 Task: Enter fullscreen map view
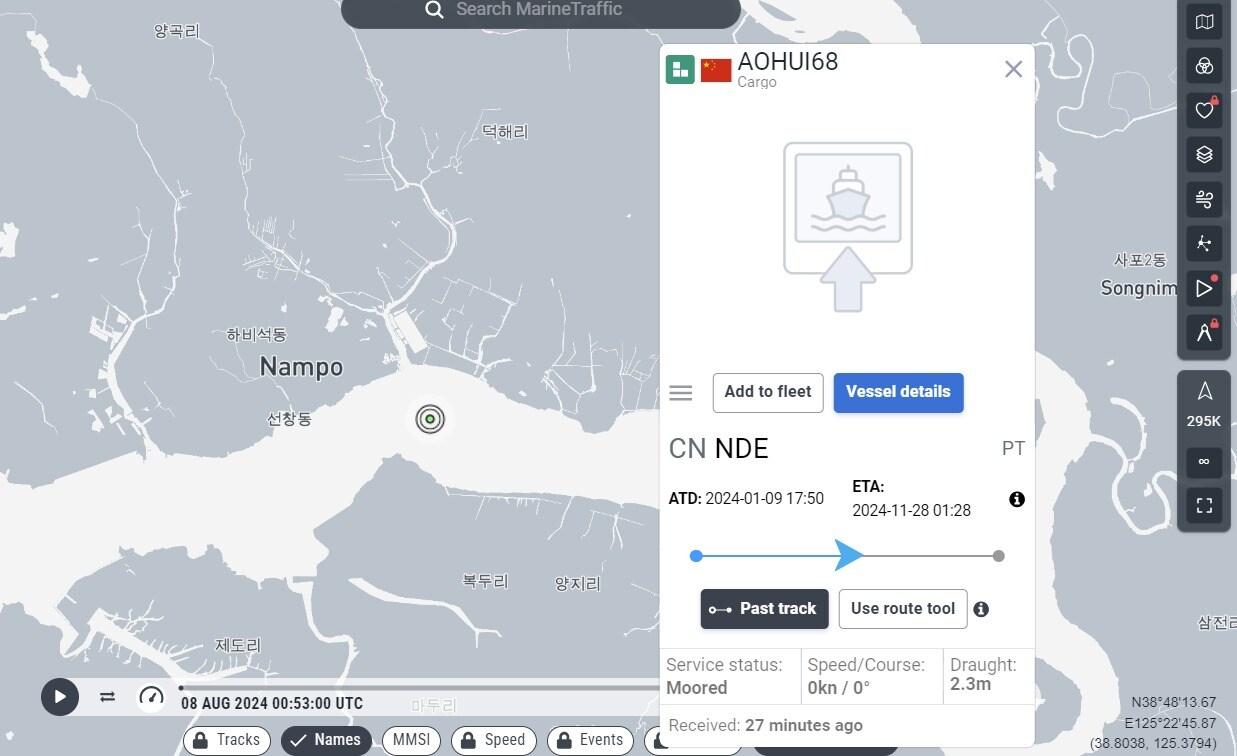pos(1204,505)
